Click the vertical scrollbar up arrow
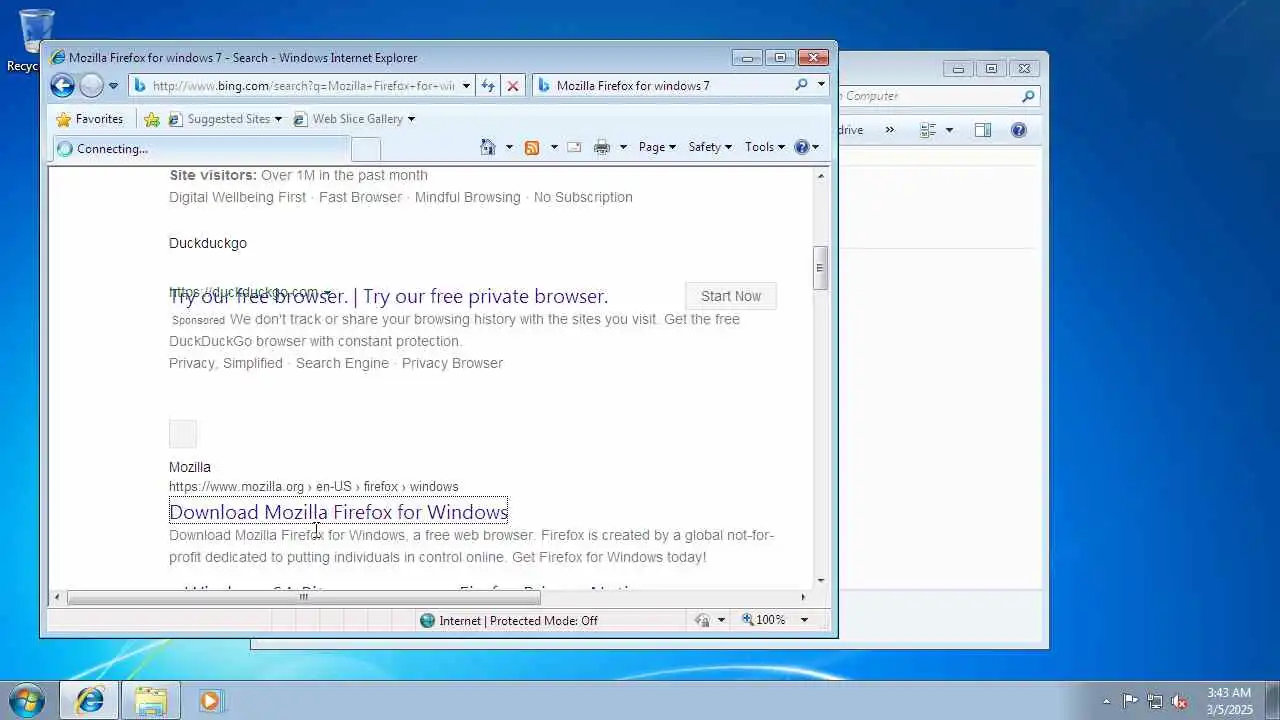 coord(821,176)
